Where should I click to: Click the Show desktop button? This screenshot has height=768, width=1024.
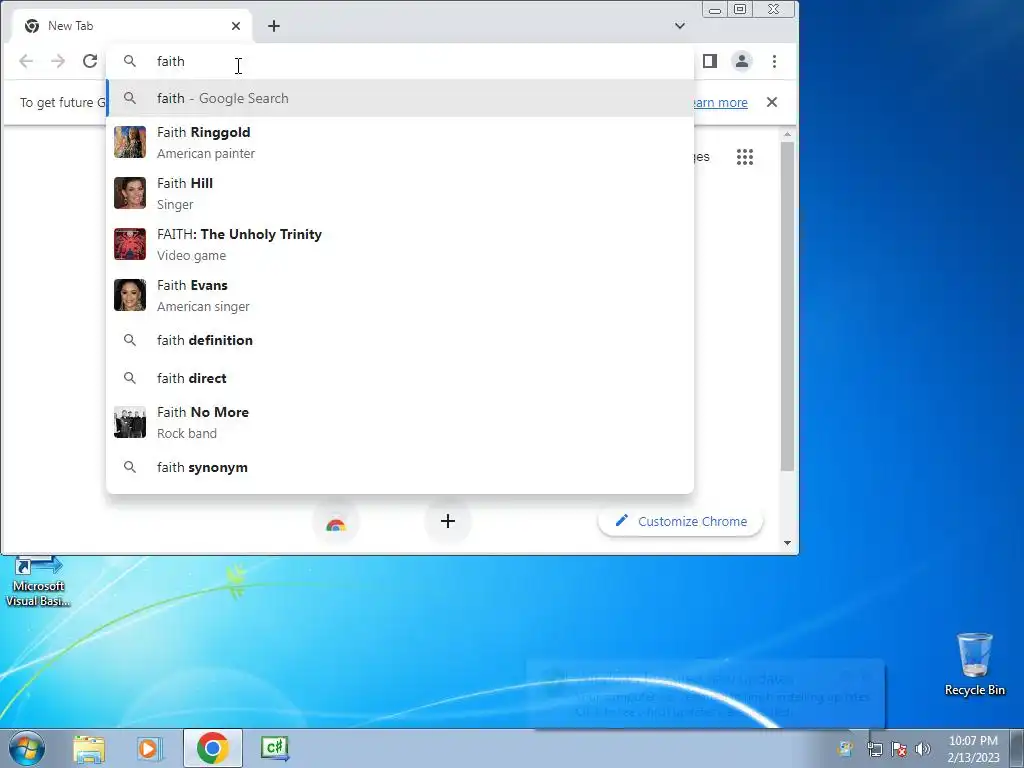tap(1017, 748)
